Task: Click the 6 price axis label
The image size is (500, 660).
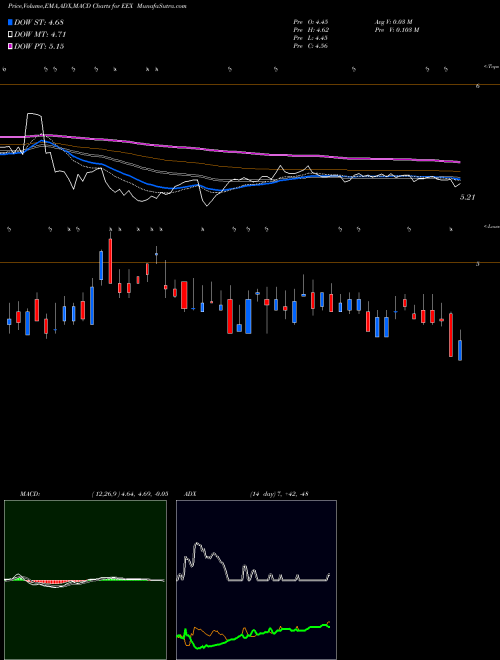Action: pos(478,86)
